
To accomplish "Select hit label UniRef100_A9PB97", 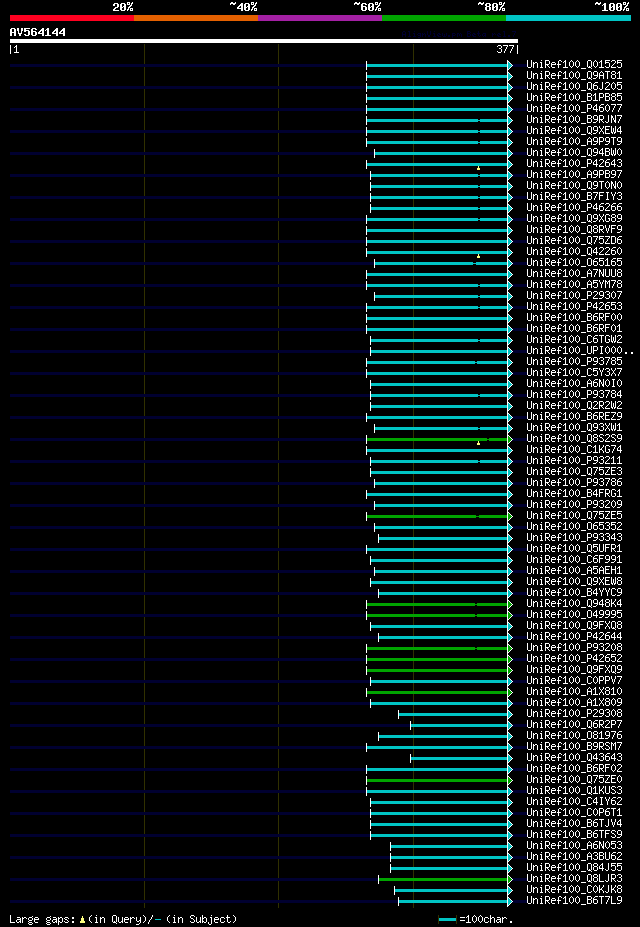I will pos(574,174).
